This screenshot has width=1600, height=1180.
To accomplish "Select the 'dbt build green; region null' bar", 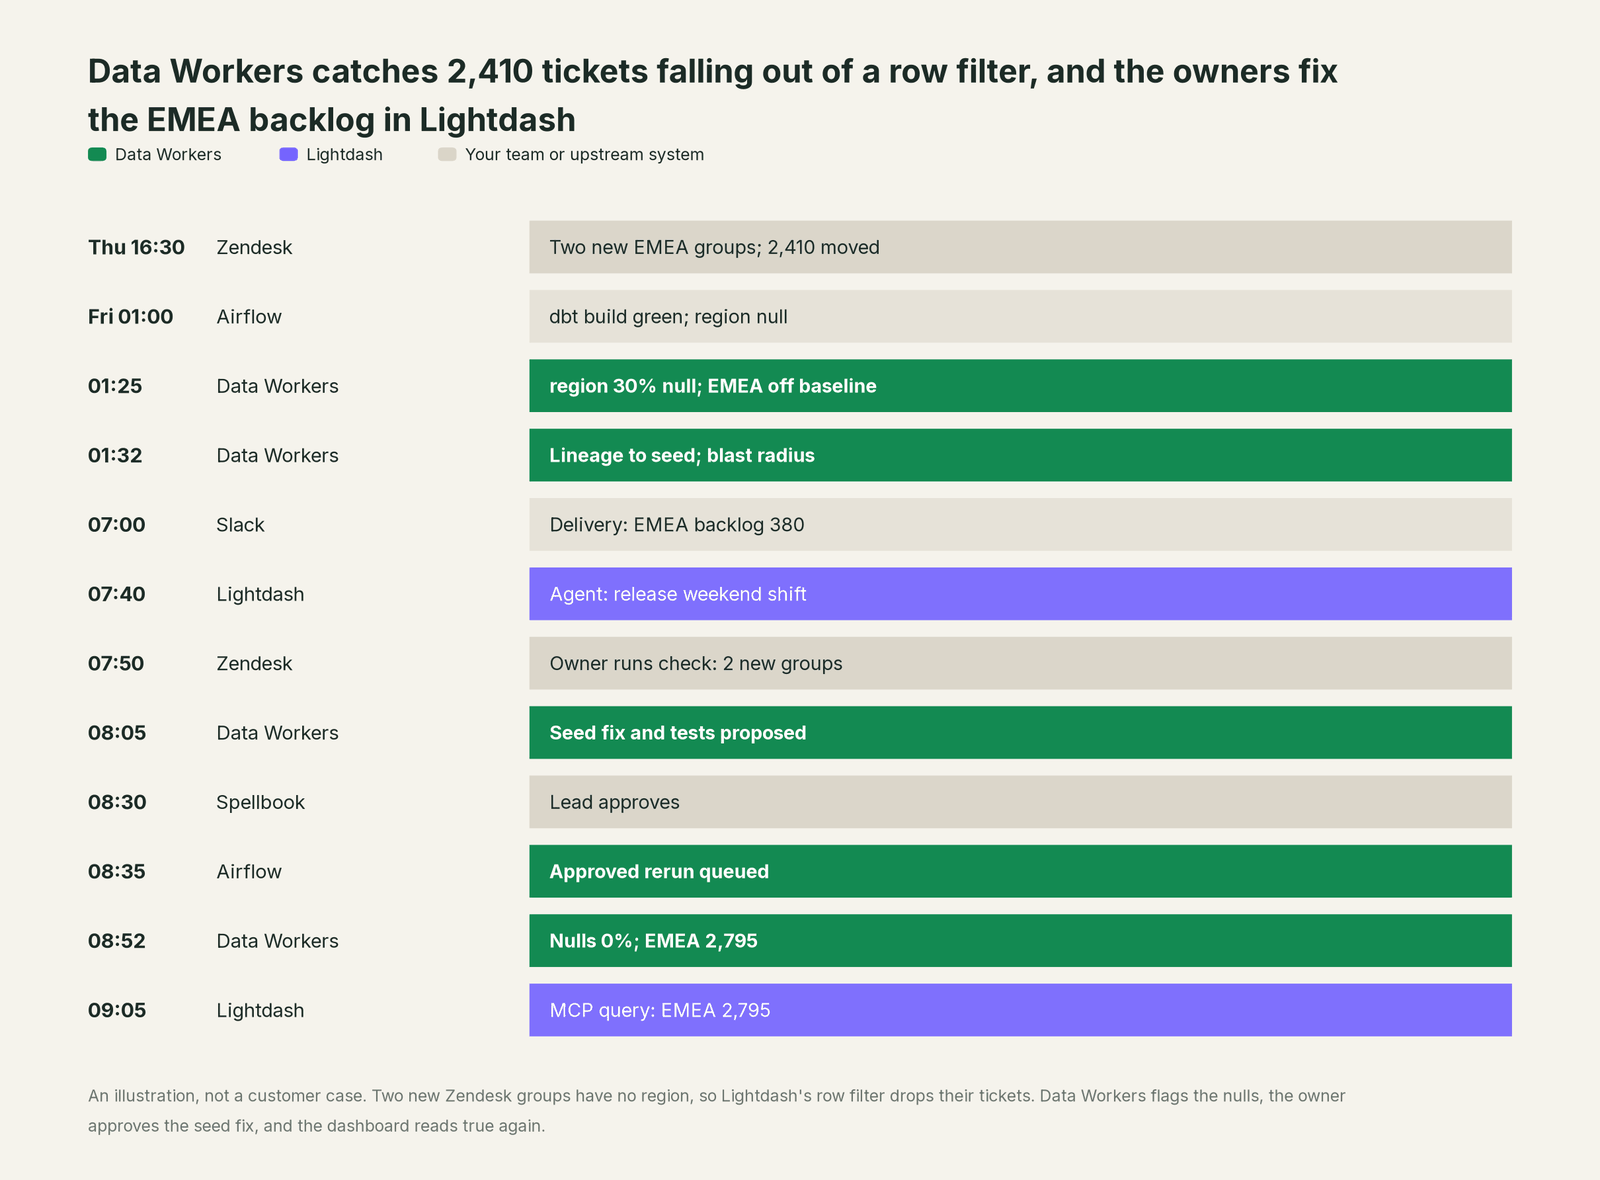I will click(1020, 316).
